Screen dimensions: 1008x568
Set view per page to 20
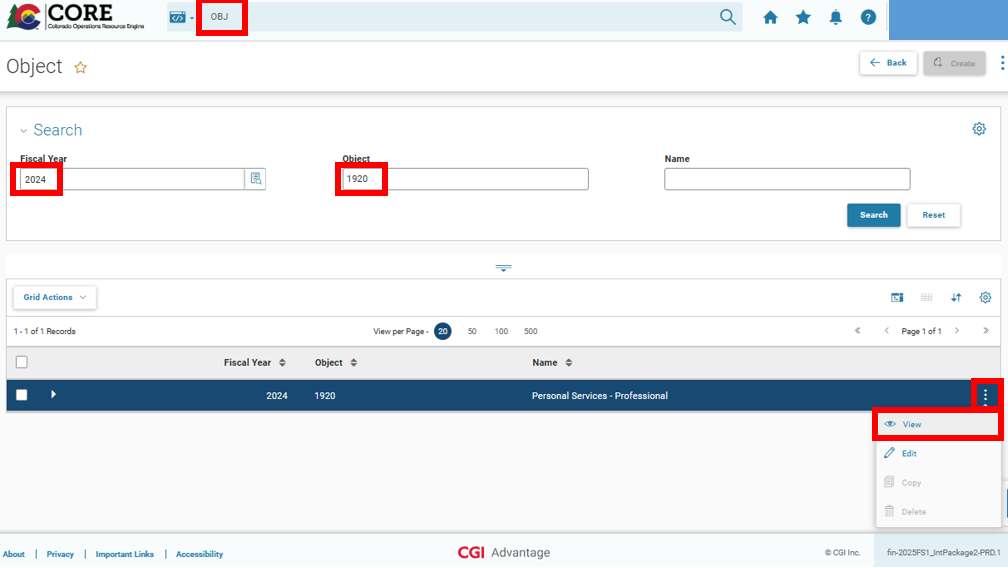[442, 332]
